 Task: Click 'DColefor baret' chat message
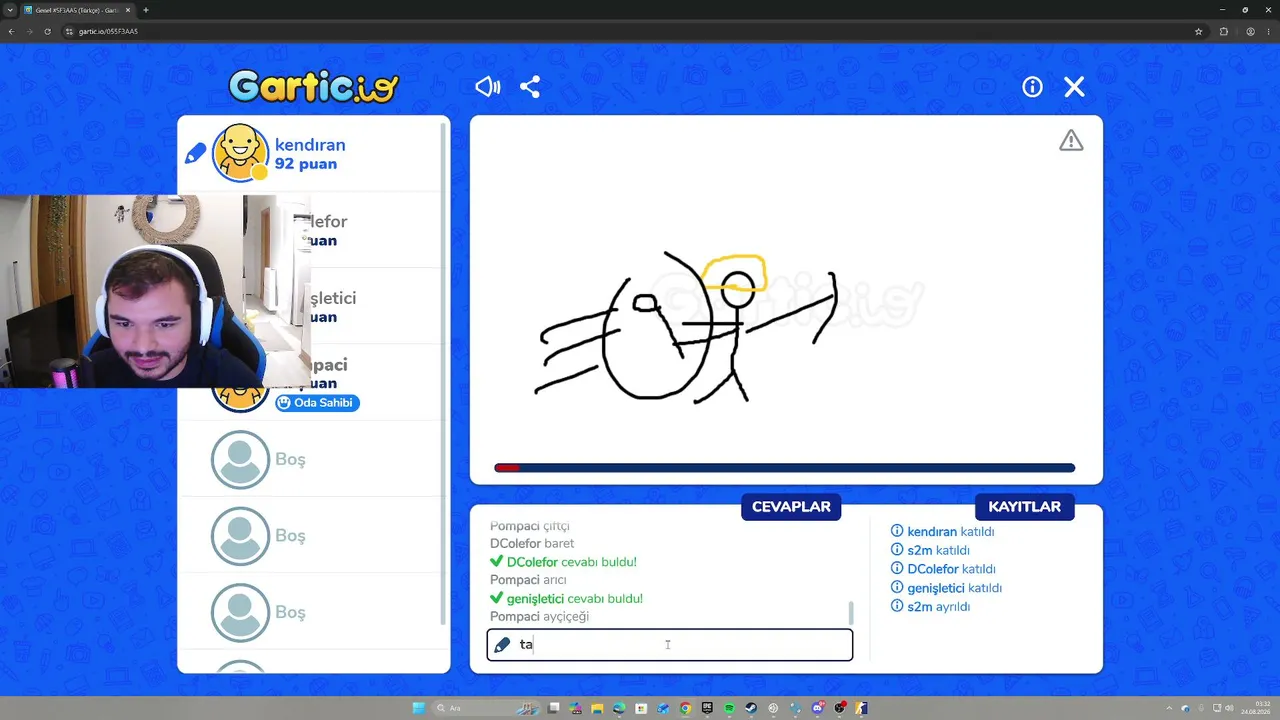pyautogui.click(x=532, y=544)
